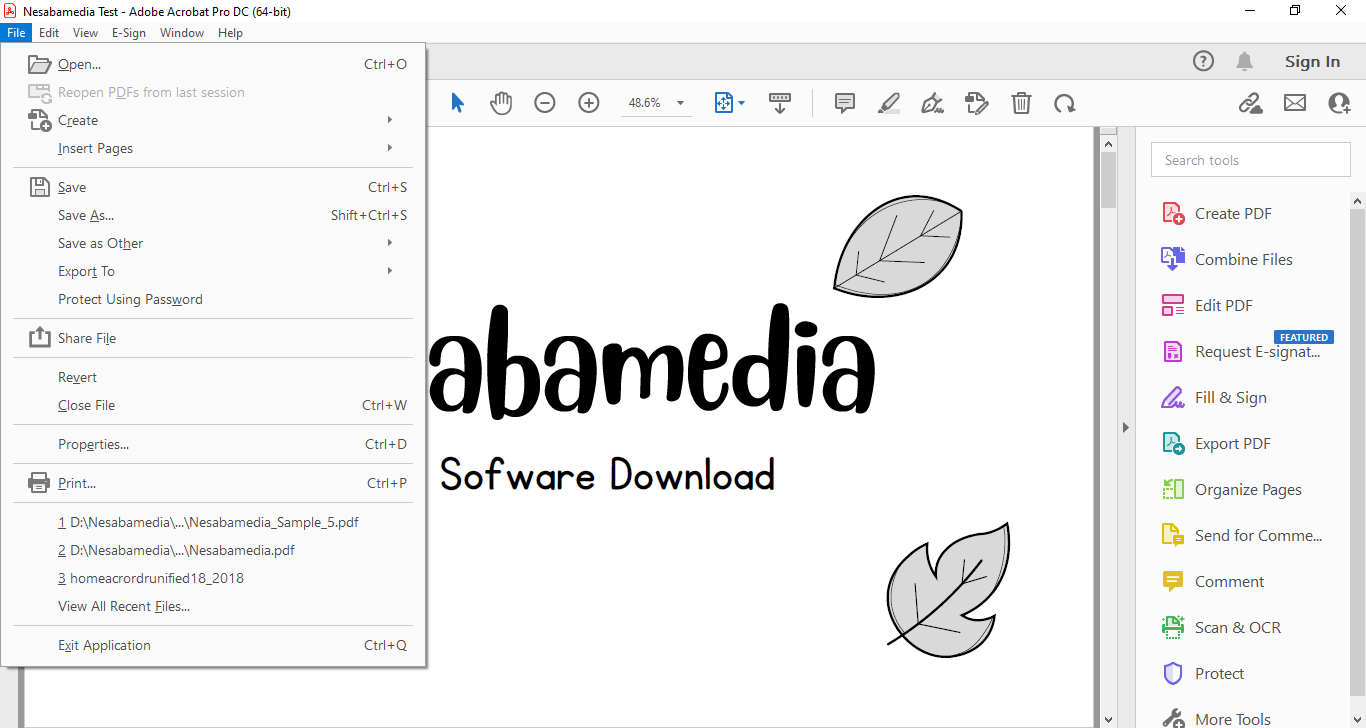Choose Save As from File menu
The height and width of the screenshot is (728, 1366).
point(86,215)
